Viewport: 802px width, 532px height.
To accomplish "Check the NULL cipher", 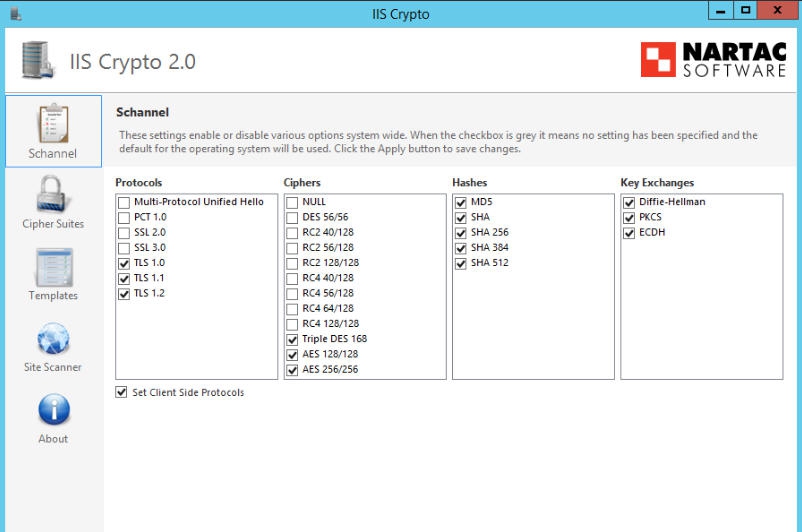I will [x=292, y=203].
